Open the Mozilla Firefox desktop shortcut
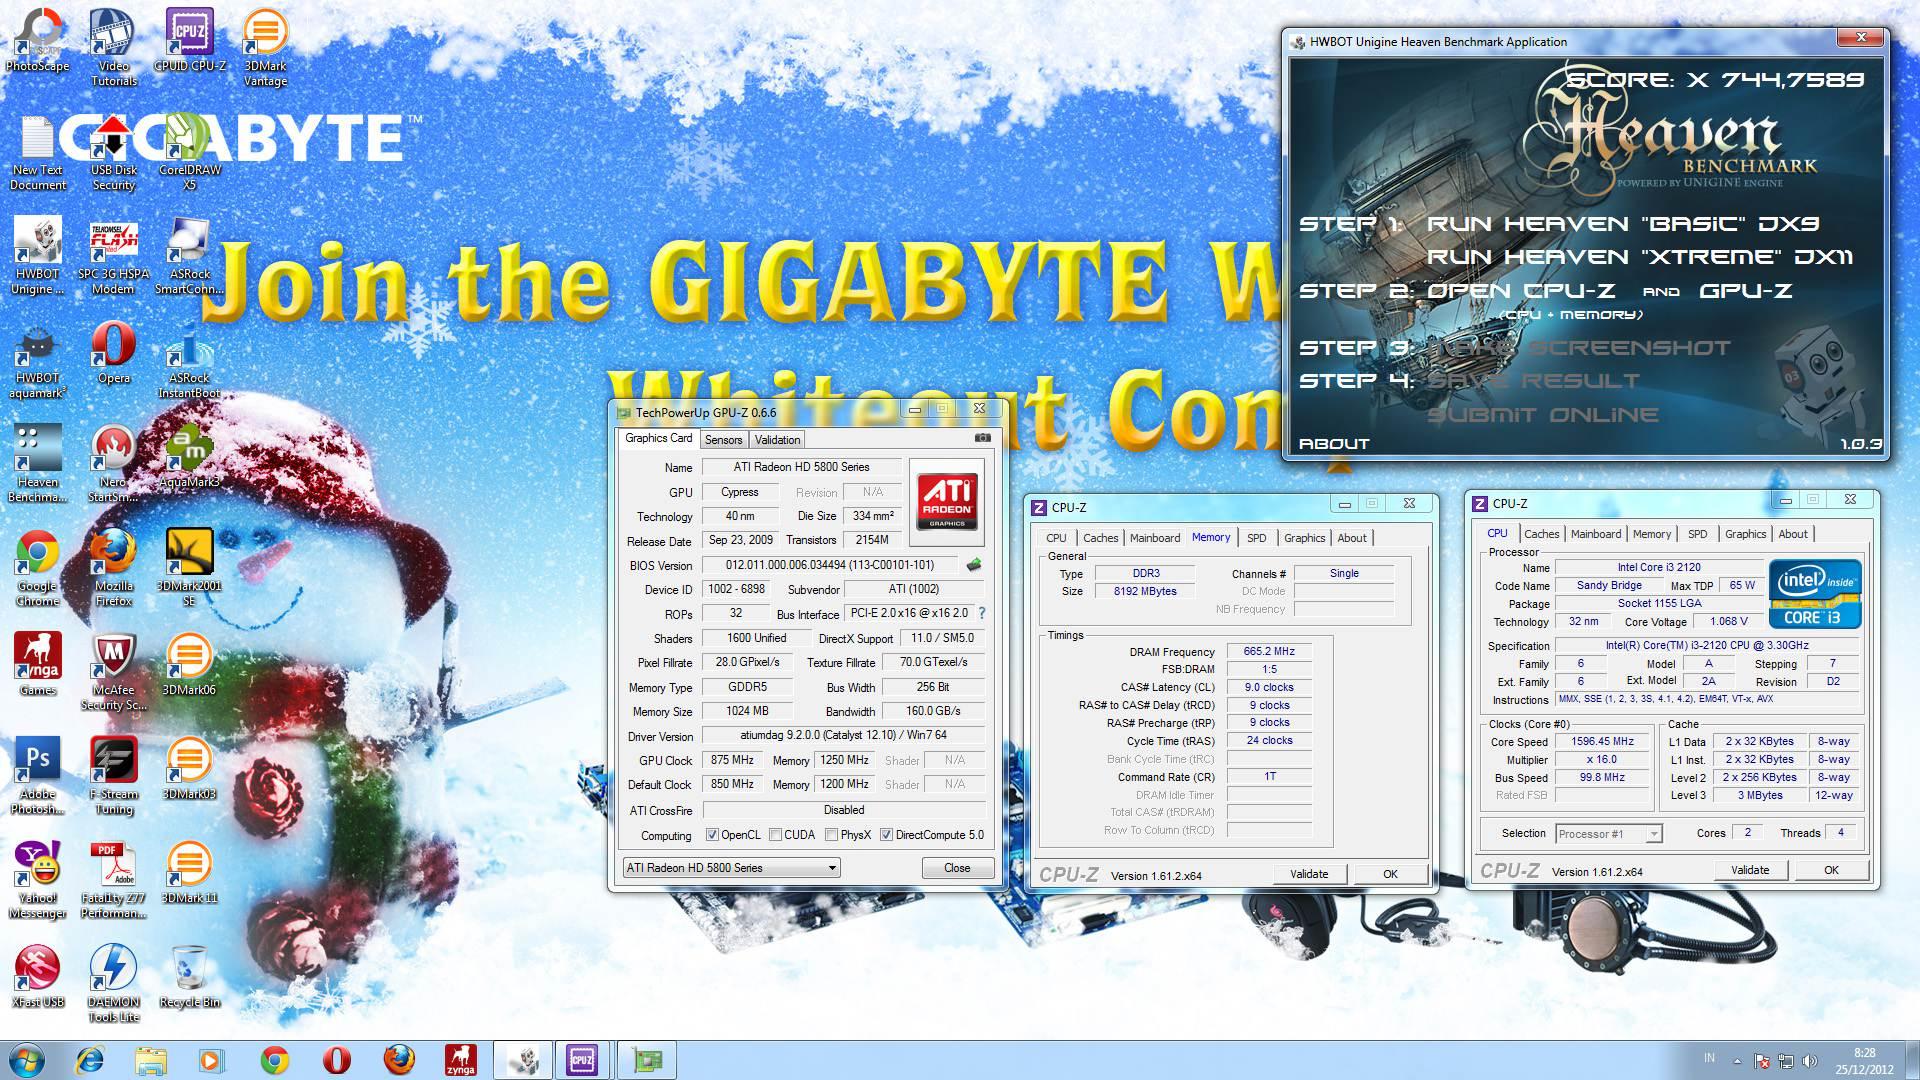The height and width of the screenshot is (1080, 1920). tap(114, 569)
